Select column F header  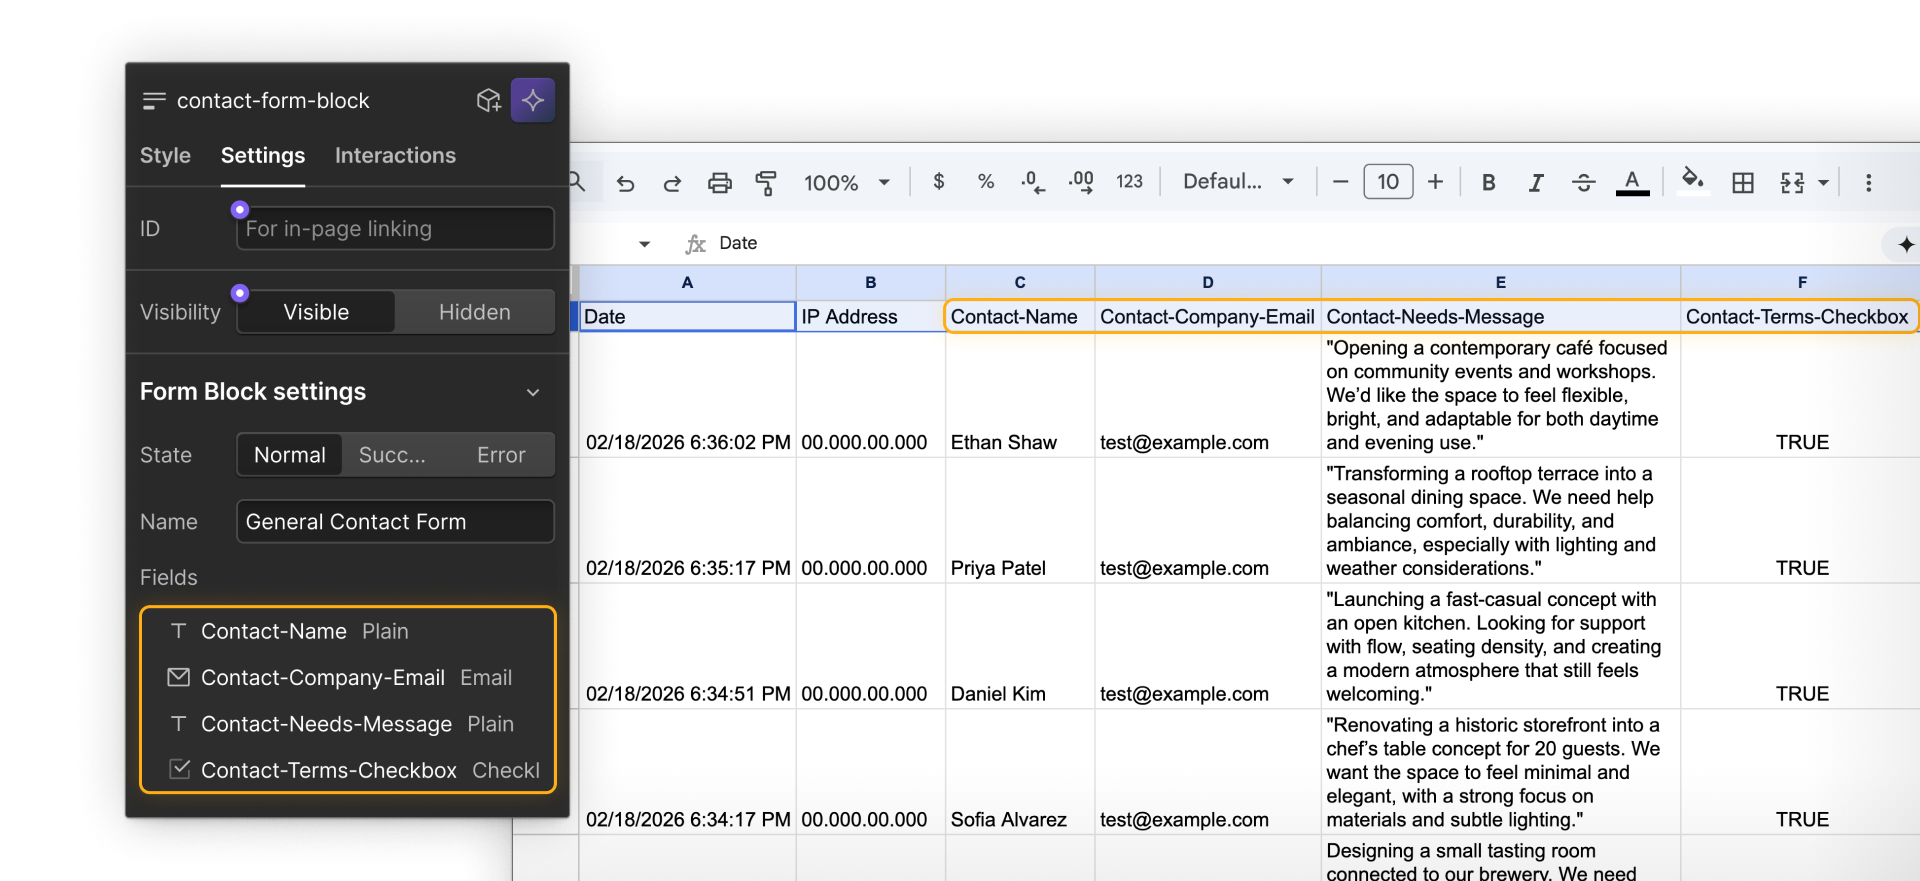1801,283
